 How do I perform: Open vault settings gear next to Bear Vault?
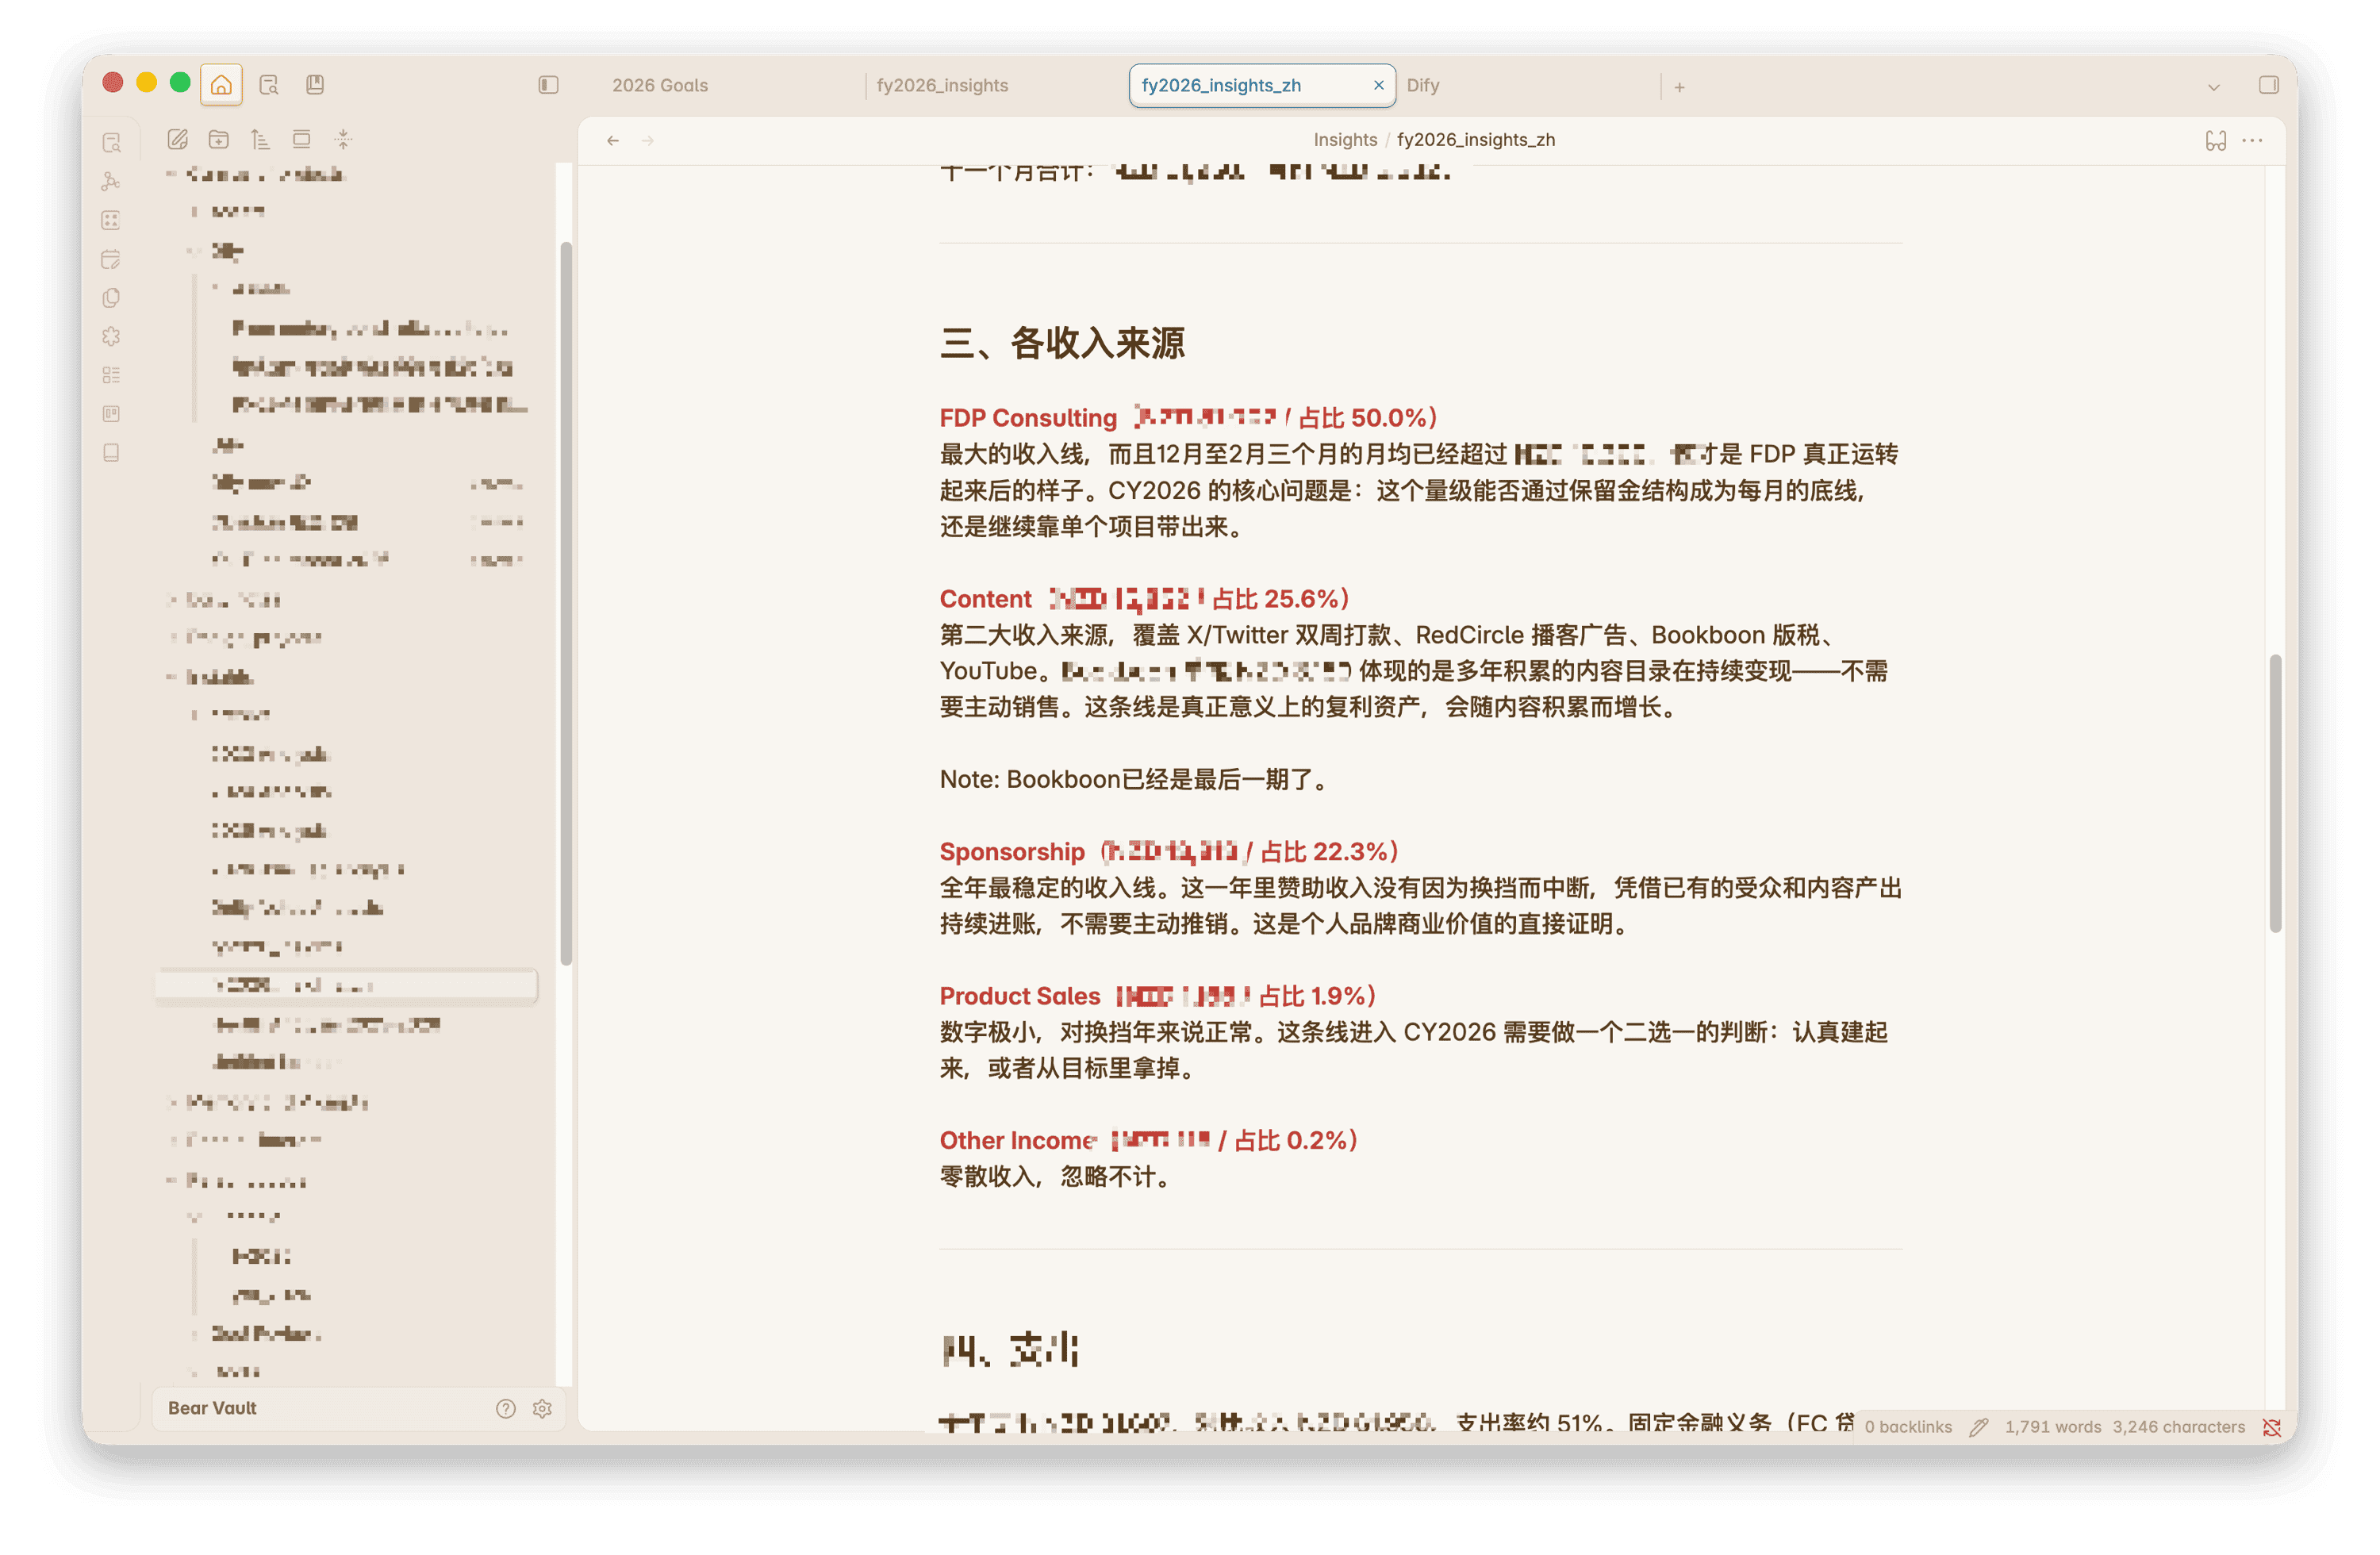(x=542, y=1409)
